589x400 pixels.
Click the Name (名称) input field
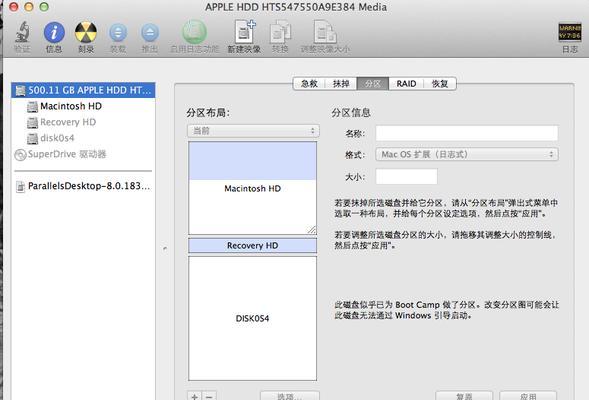[x=467, y=133]
